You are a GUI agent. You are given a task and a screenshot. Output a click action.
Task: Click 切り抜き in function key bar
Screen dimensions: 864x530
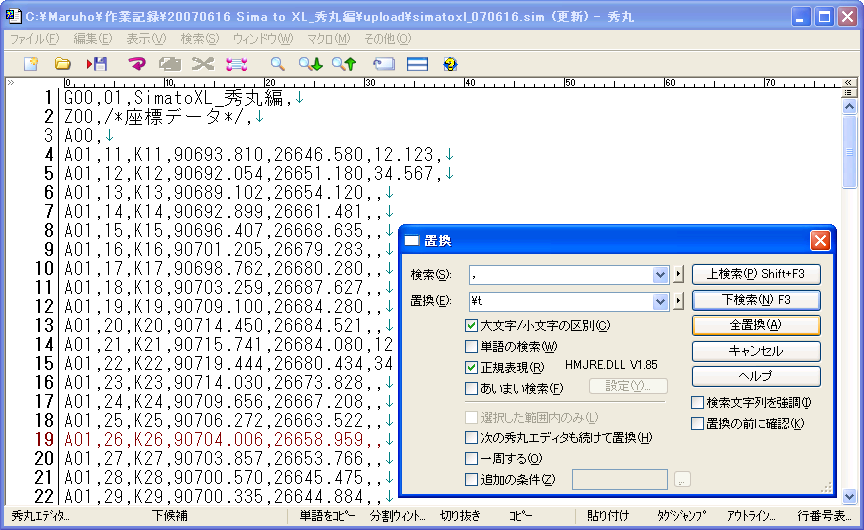pos(460,516)
